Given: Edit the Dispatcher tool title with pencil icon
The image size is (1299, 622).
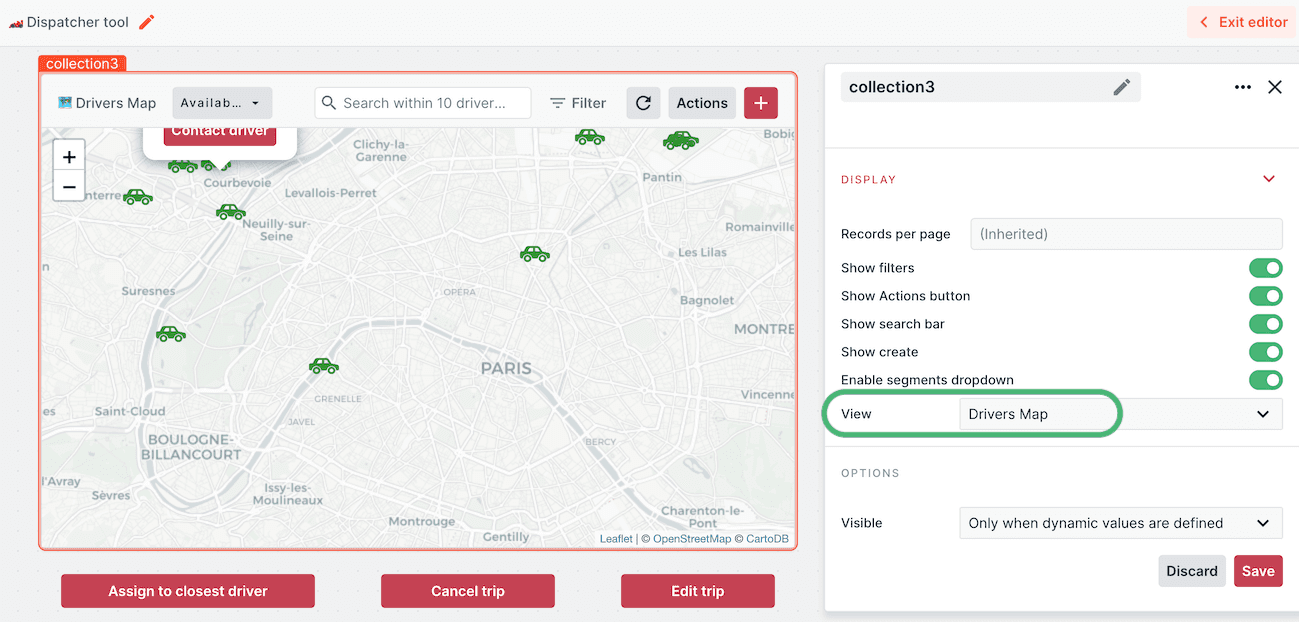Looking at the screenshot, I should pyautogui.click(x=147, y=22).
